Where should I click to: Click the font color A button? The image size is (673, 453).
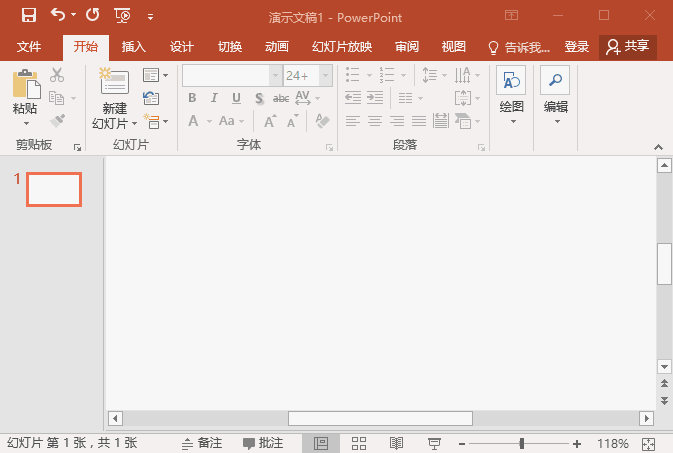194,121
